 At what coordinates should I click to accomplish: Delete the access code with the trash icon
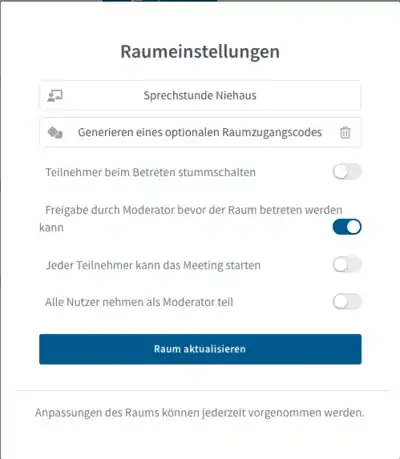(x=345, y=133)
